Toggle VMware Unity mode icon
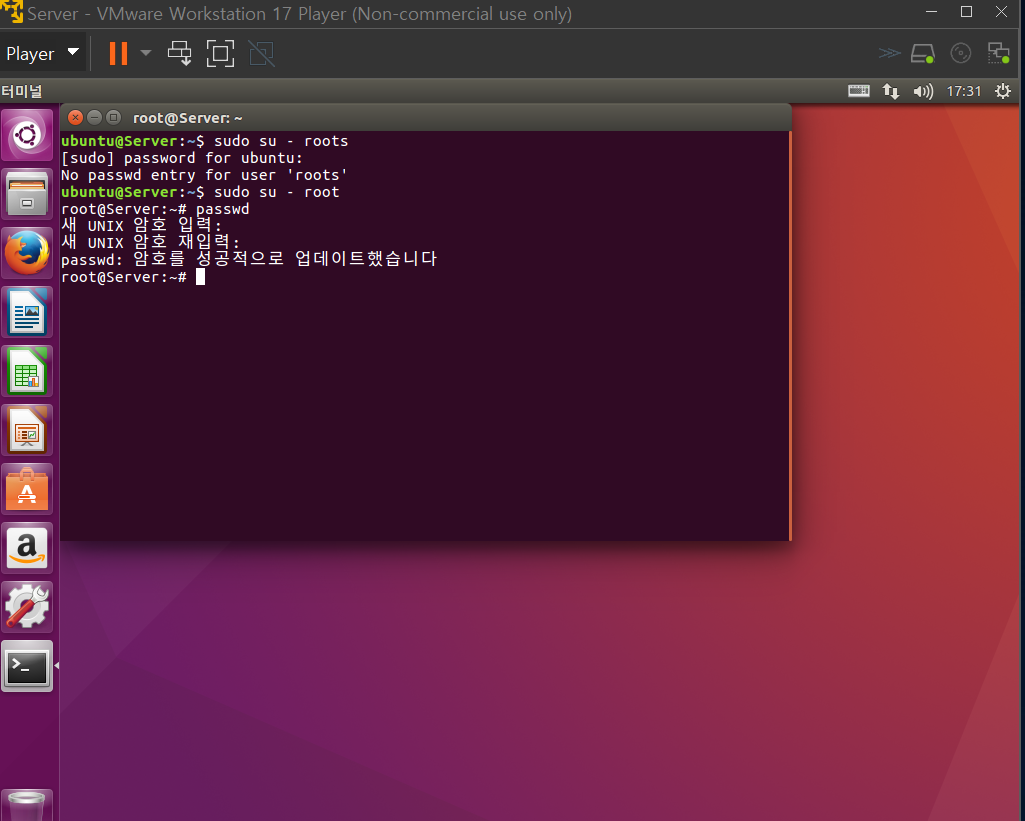The height and width of the screenshot is (821, 1025). [261, 53]
